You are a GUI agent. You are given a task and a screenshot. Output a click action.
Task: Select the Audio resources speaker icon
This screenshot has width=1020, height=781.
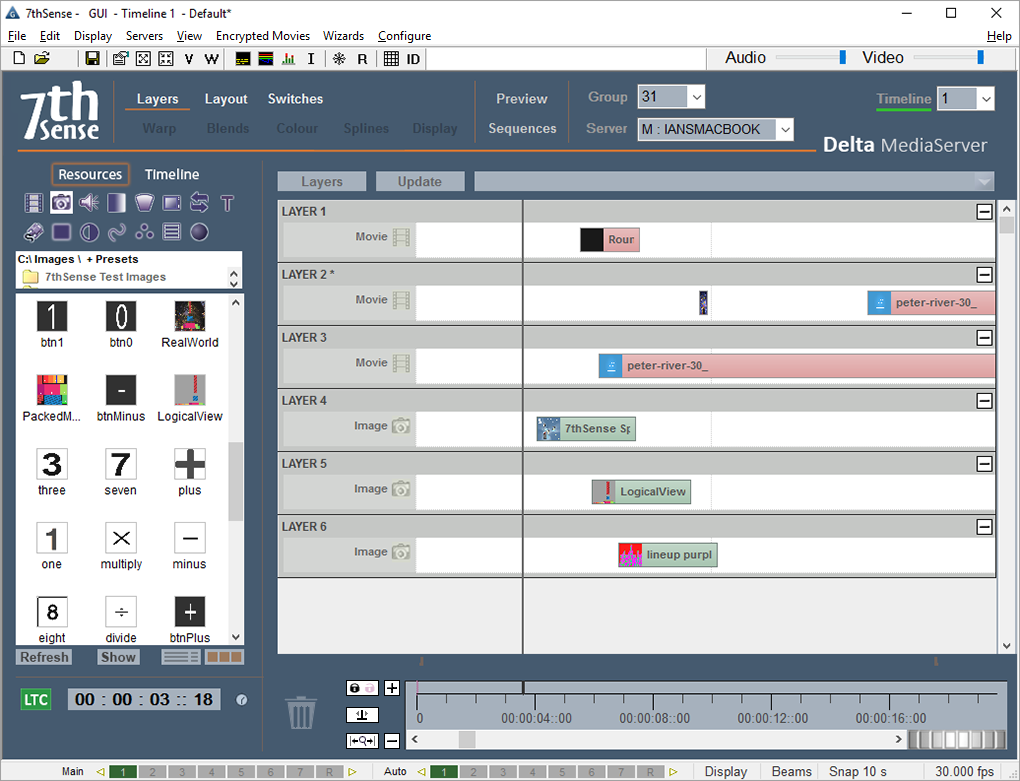coord(89,203)
